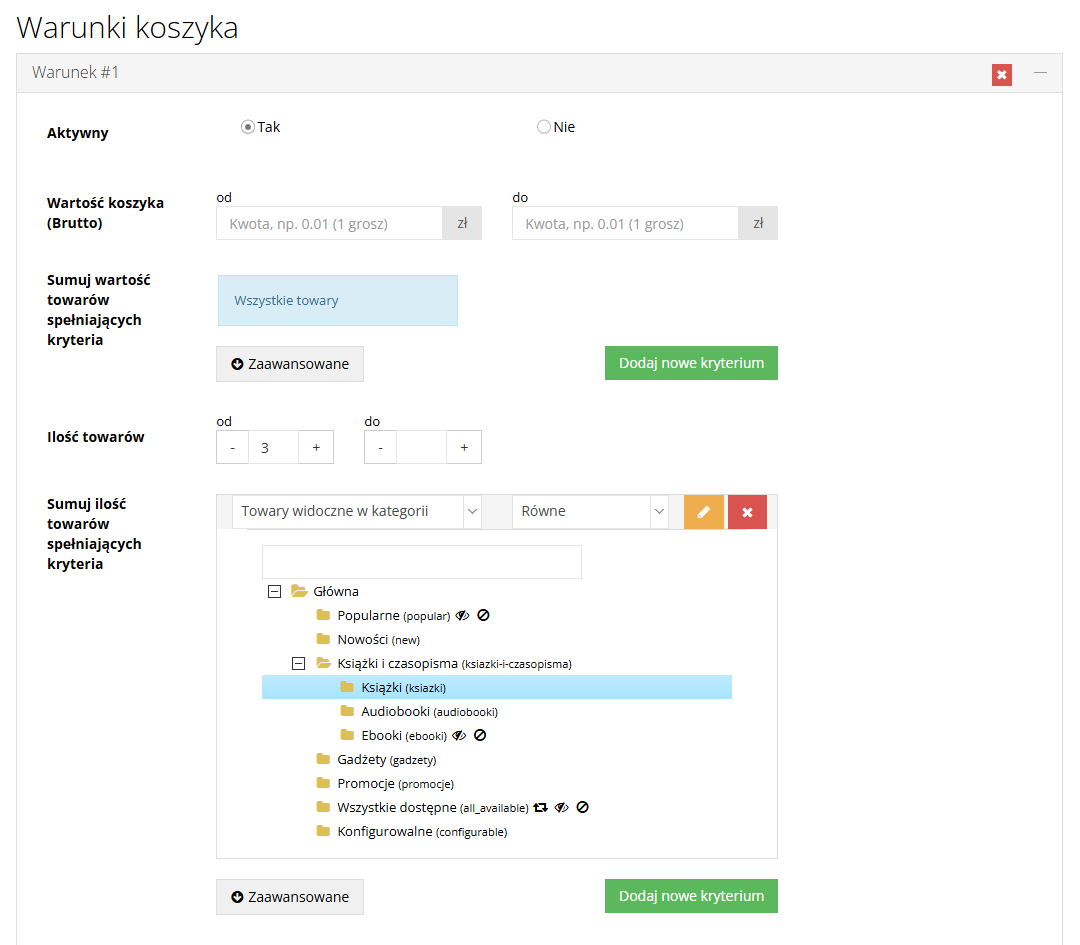1080x945 pixels.
Task: Toggle crossed-eye icon beside Ebooki category
Action: tap(459, 735)
